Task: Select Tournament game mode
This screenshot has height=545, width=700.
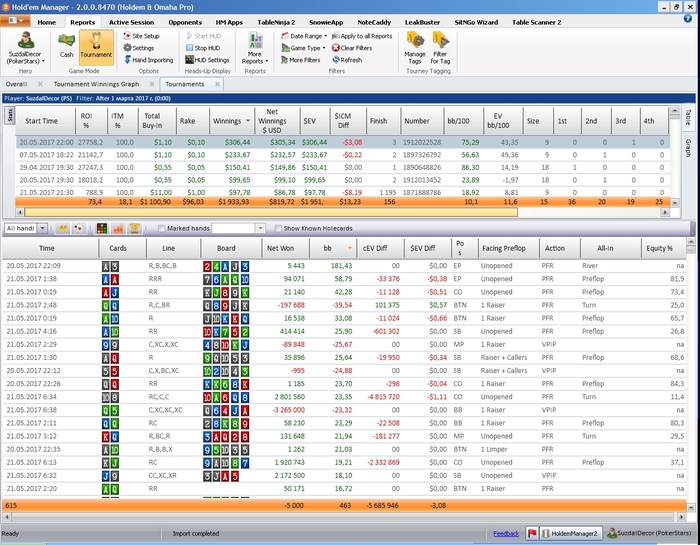Action: pyautogui.click(x=96, y=46)
